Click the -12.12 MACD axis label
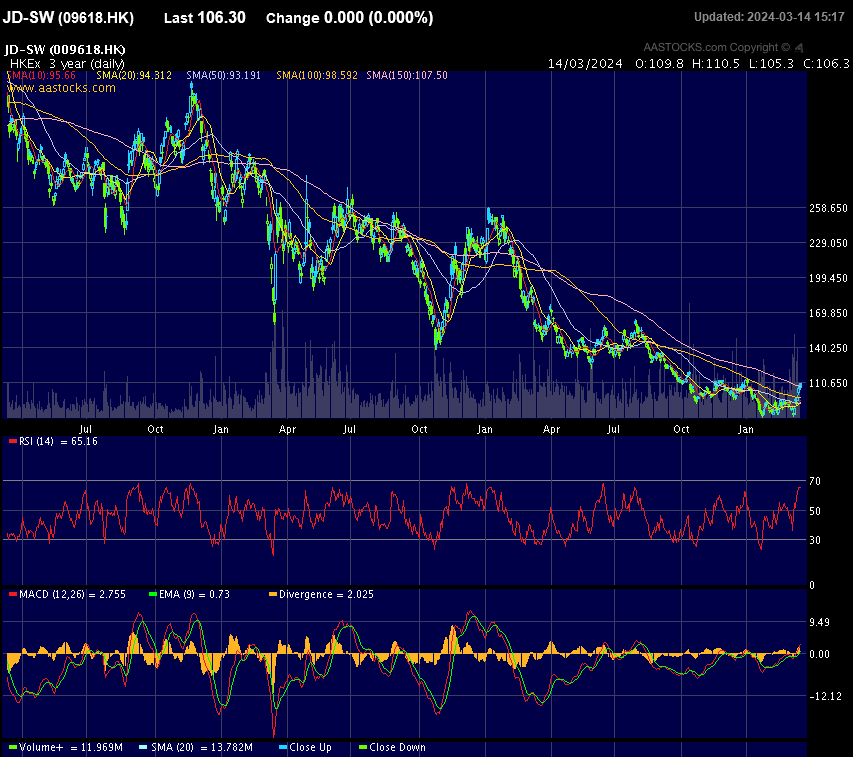Screen dimensions: 853x757 [825, 696]
